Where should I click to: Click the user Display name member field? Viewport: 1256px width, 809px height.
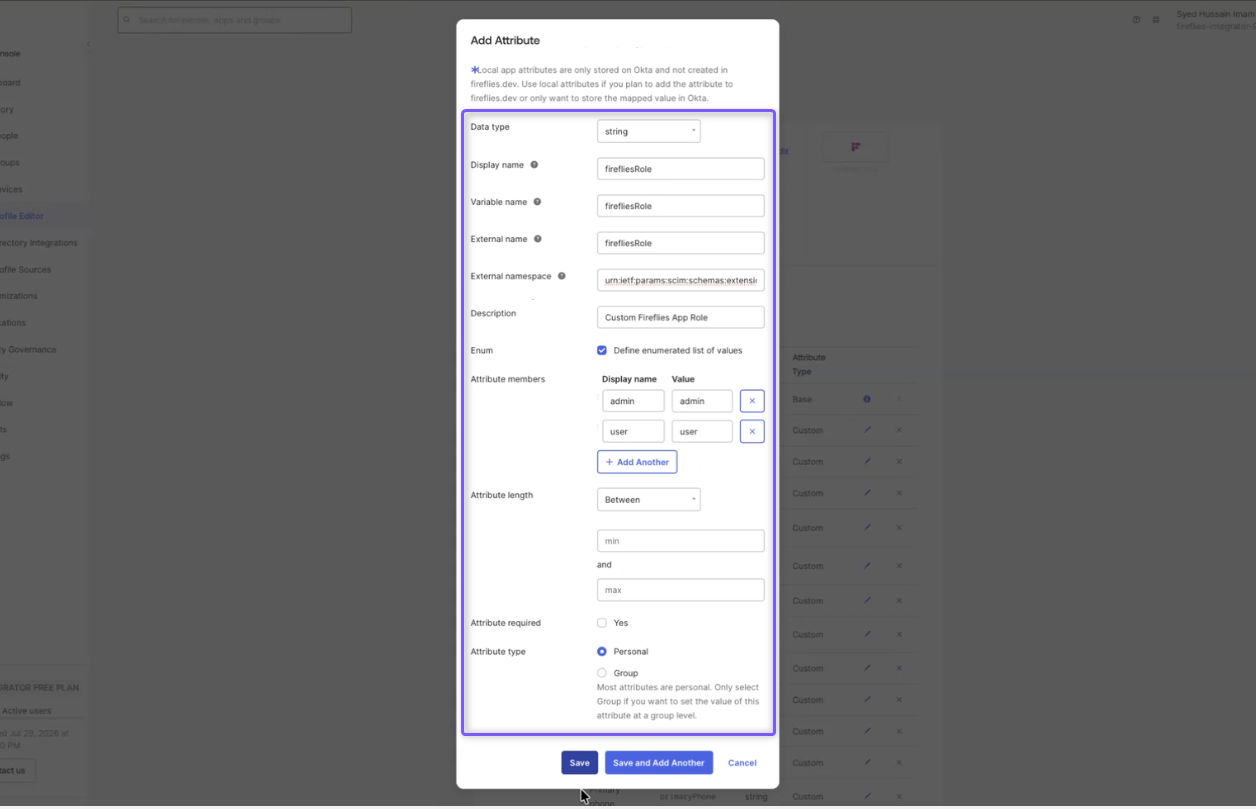coord(633,432)
